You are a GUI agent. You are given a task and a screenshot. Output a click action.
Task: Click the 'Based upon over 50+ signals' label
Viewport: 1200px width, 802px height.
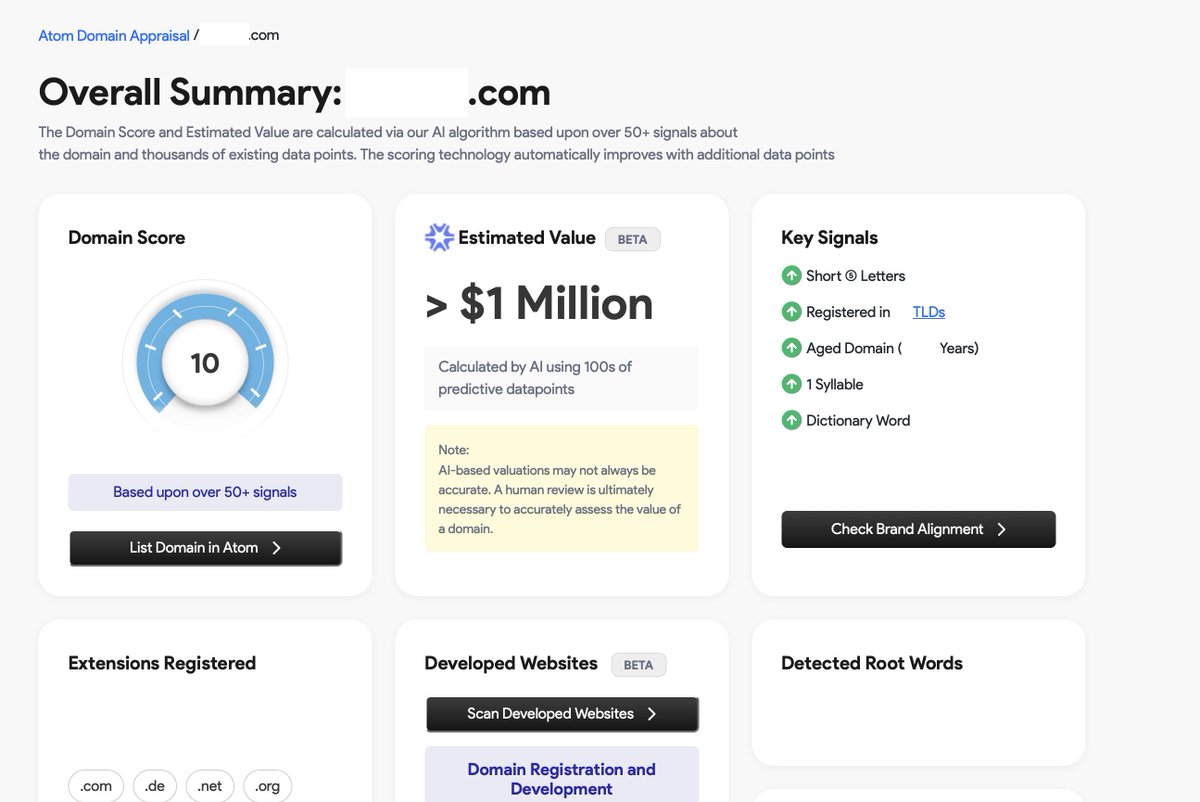[205, 492]
